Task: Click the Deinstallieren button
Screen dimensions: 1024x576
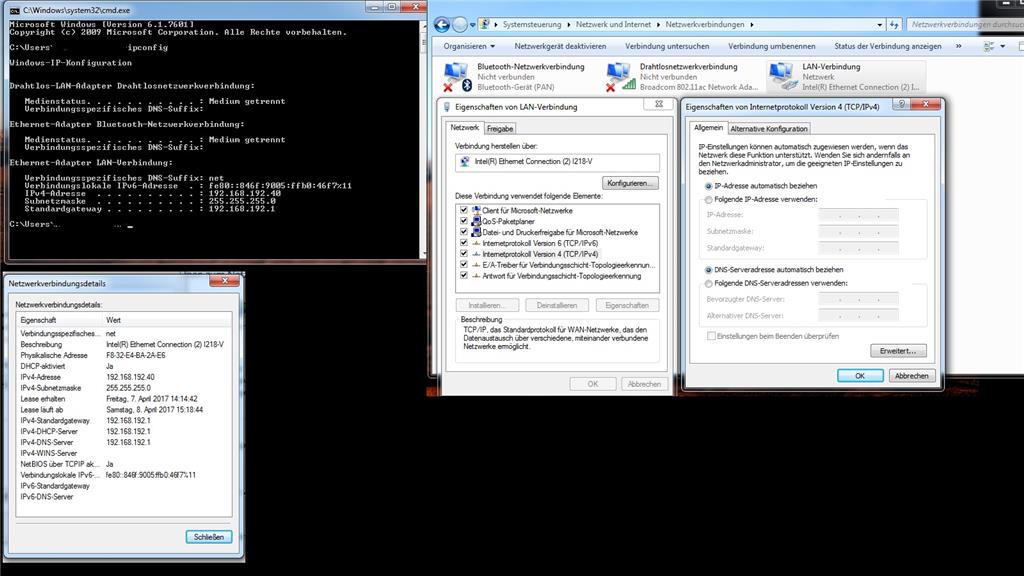Action: point(556,306)
